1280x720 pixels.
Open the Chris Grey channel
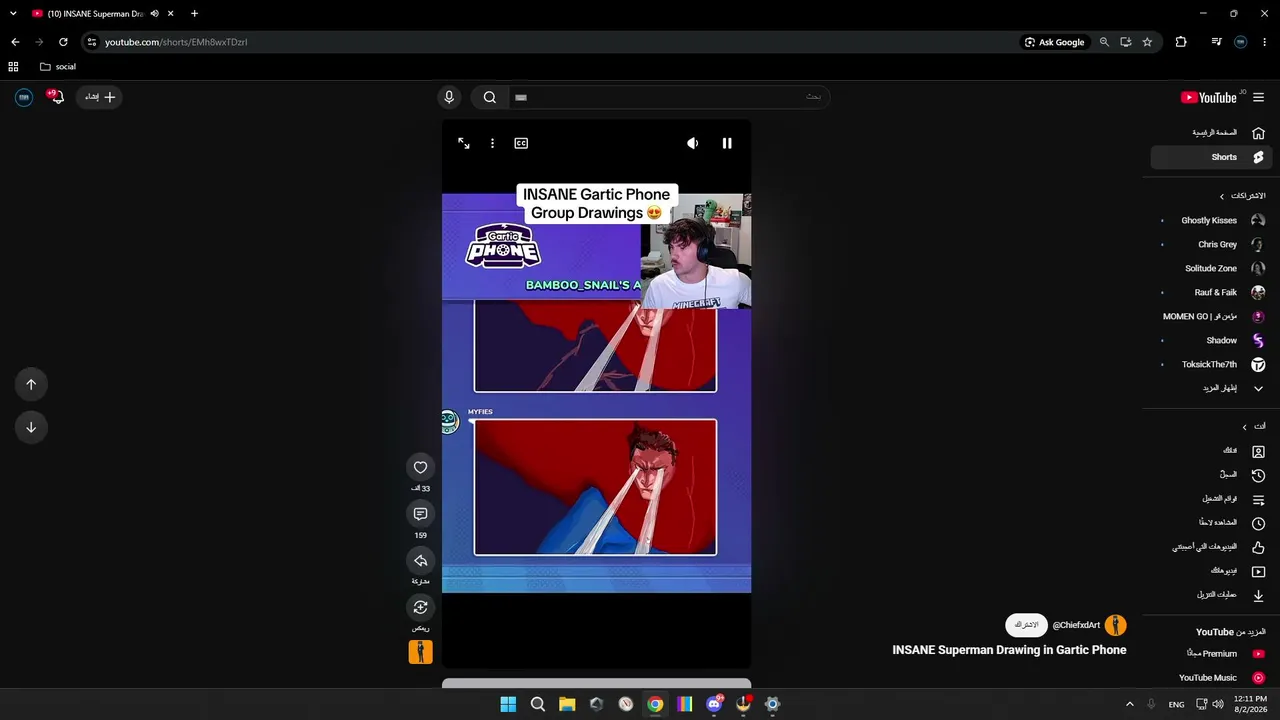(x=1210, y=244)
